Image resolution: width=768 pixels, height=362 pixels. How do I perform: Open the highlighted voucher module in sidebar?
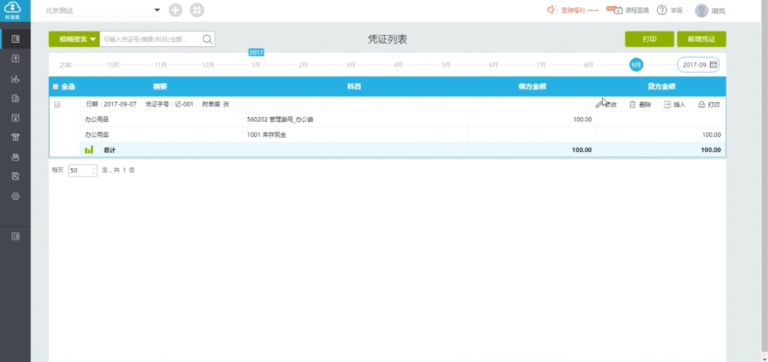click(16, 39)
